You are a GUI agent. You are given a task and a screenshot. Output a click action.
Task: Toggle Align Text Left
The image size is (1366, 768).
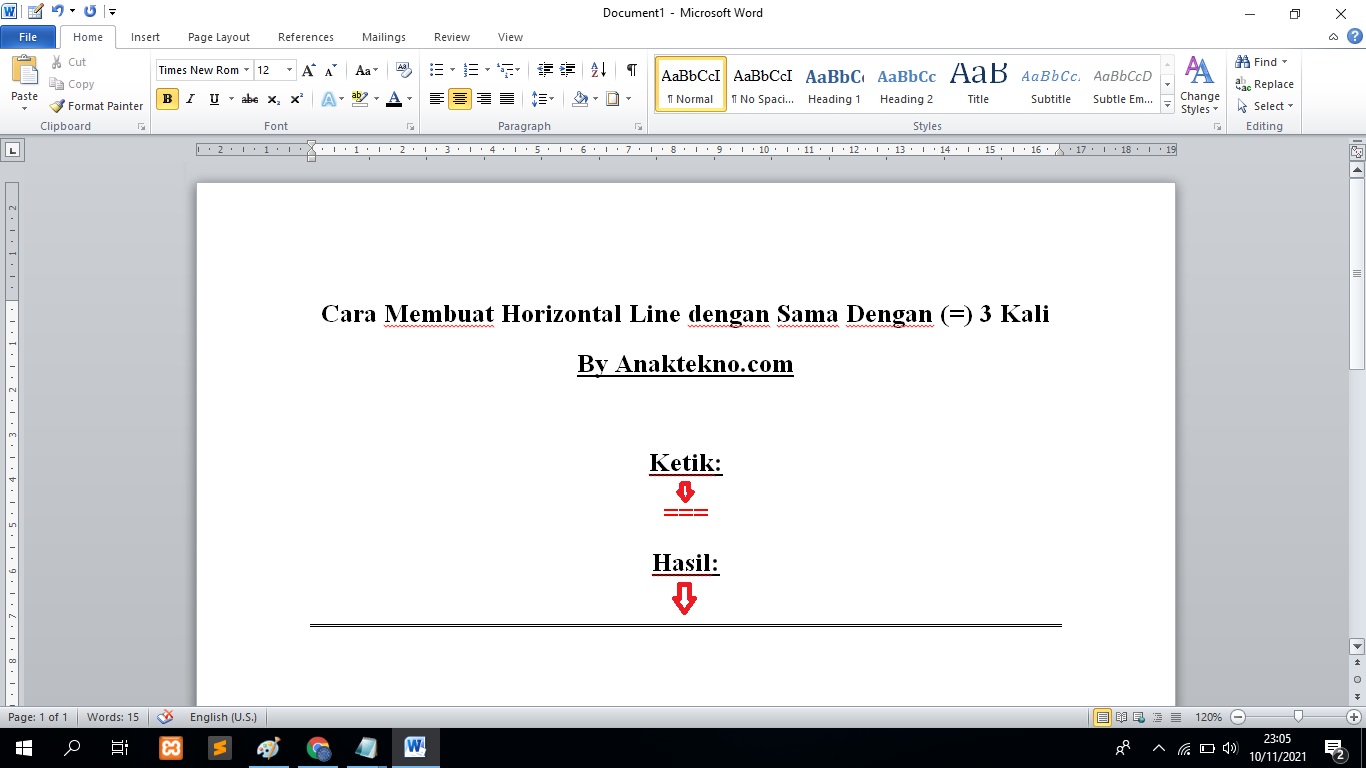436,99
